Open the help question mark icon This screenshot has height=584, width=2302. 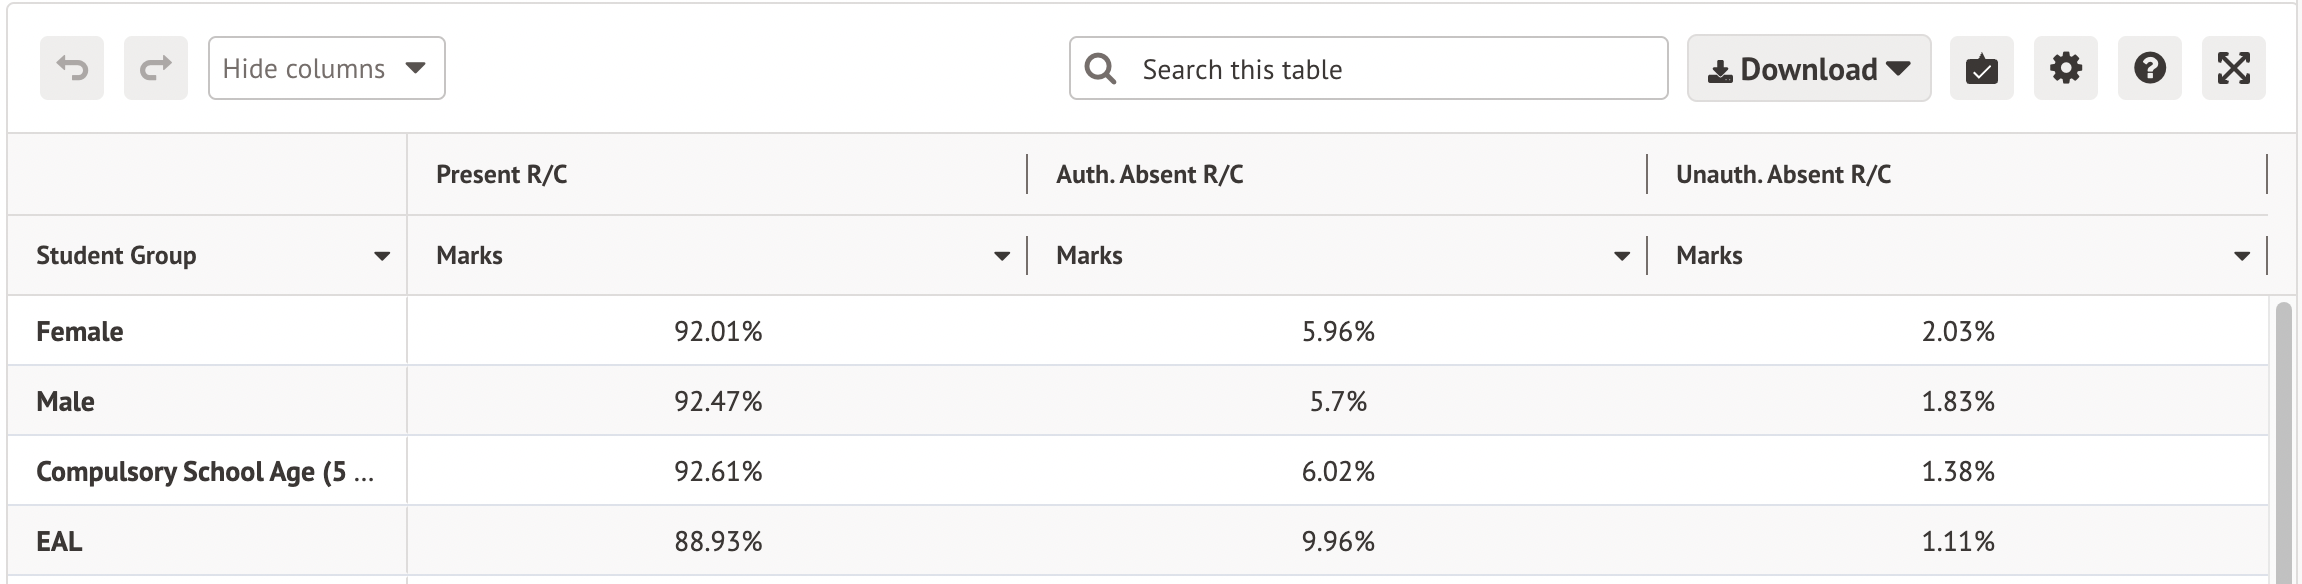(2150, 69)
